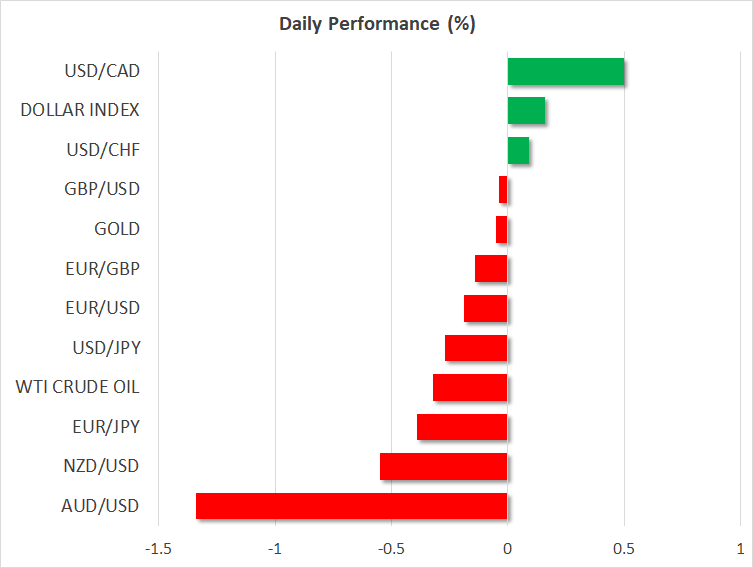Select the long red AUD/USD bar

point(351,506)
